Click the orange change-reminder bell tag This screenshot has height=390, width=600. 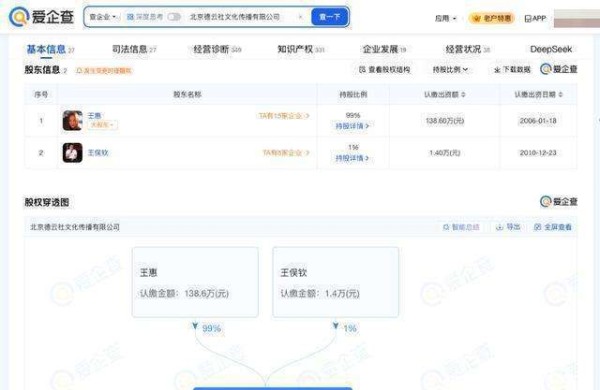click(104, 70)
